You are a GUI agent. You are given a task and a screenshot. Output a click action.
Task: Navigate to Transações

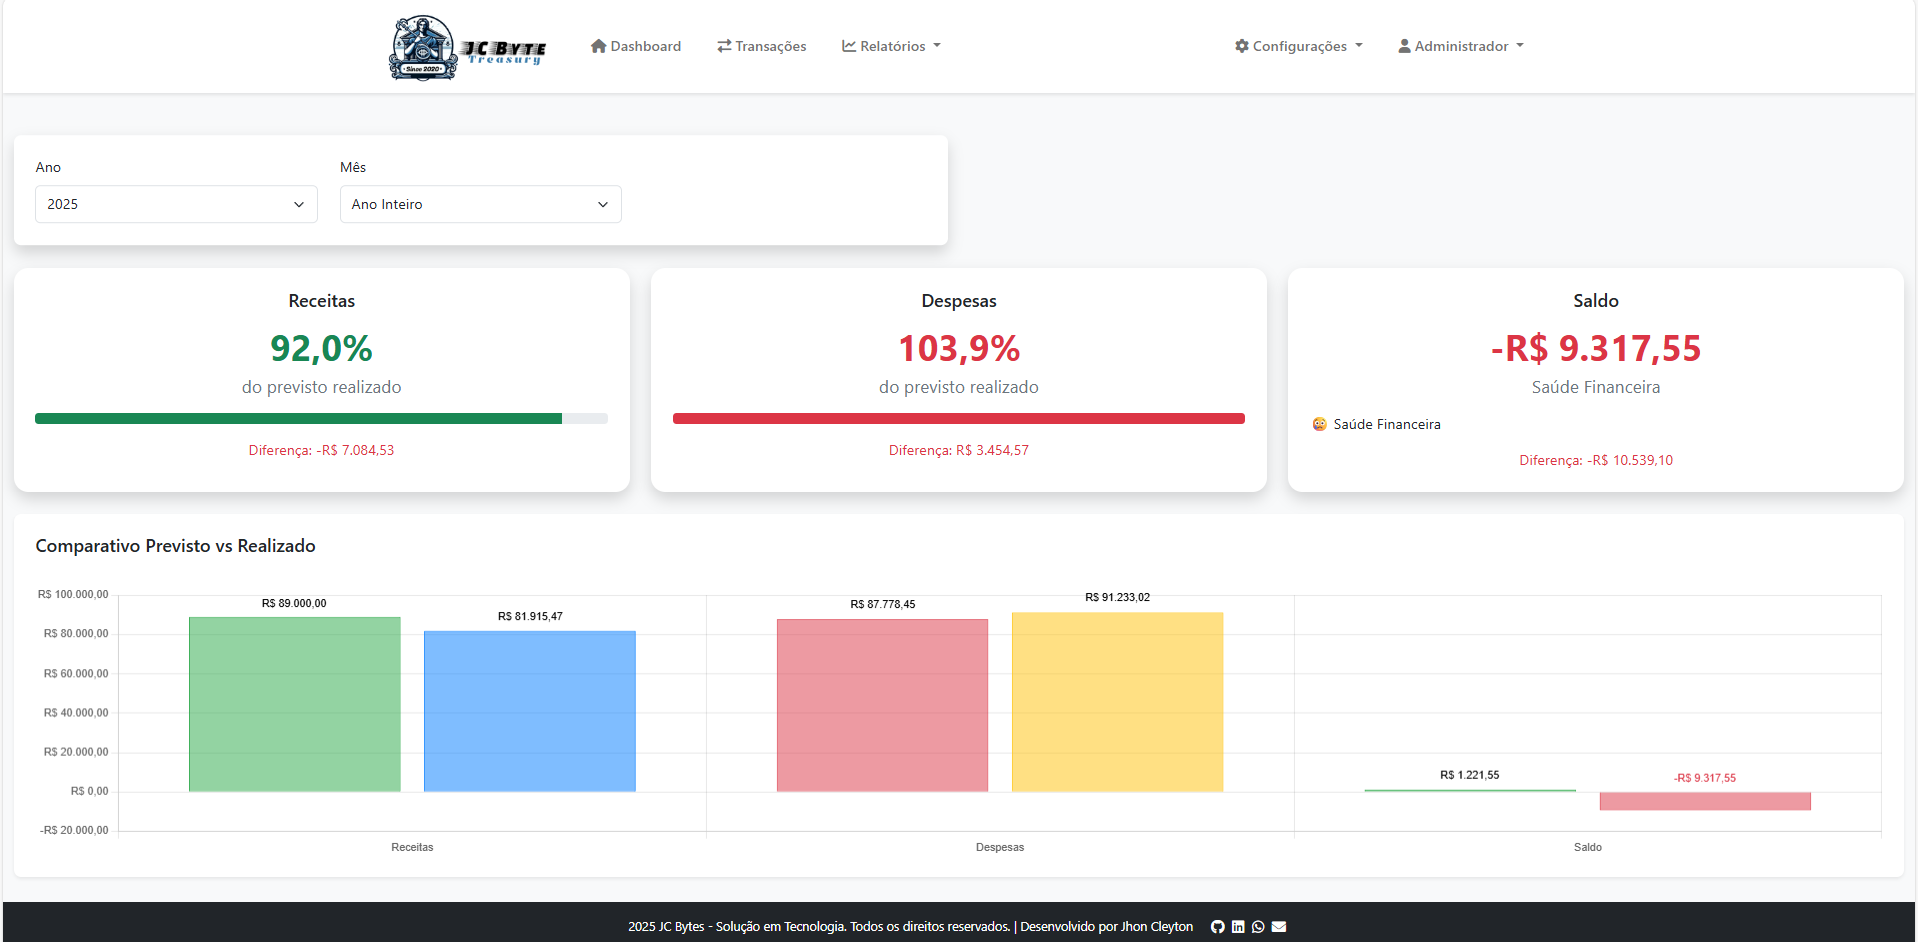point(762,46)
